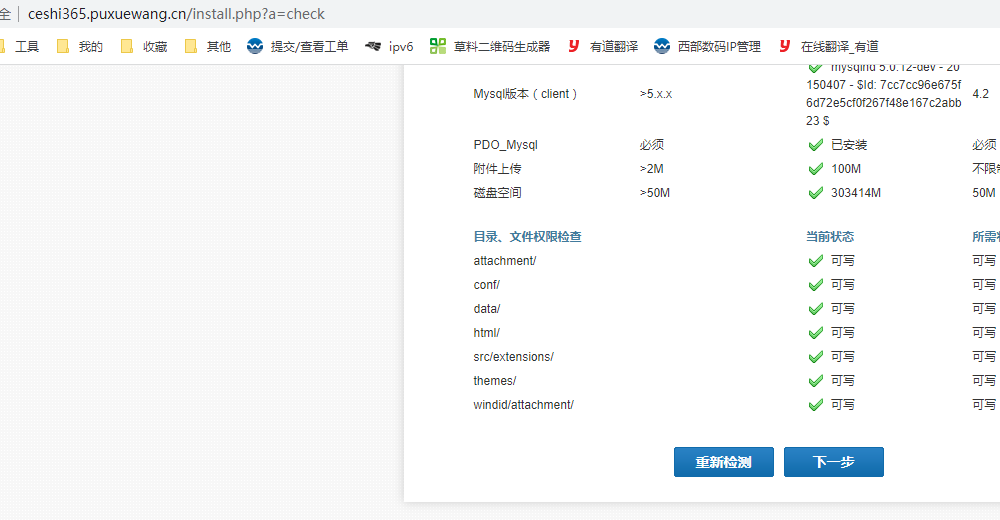Click the checkmark in the attachment/ row
The width and height of the screenshot is (1000, 520).
tap(816, 261)
